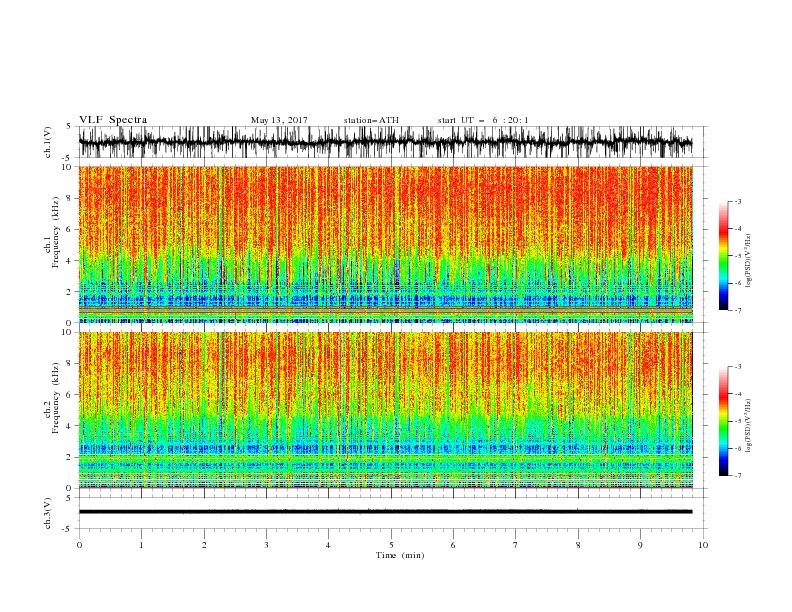
Task: Click the 'VLF Spectra' title text
Action: 113,120
